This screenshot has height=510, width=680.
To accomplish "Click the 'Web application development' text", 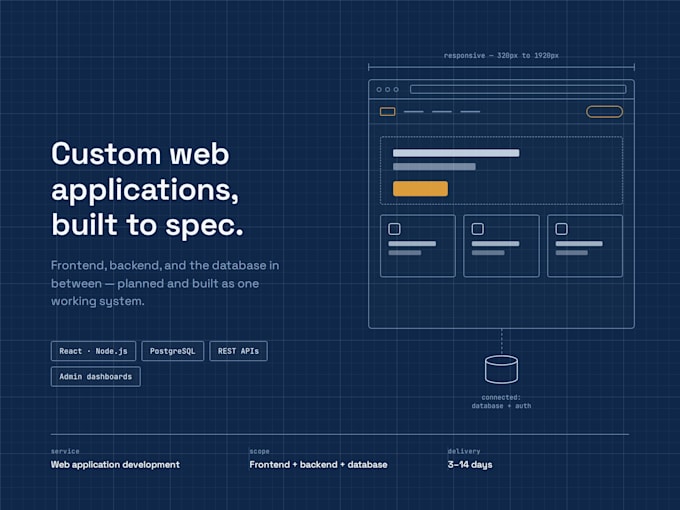I will pyautogui.click(x=115, y=464).
